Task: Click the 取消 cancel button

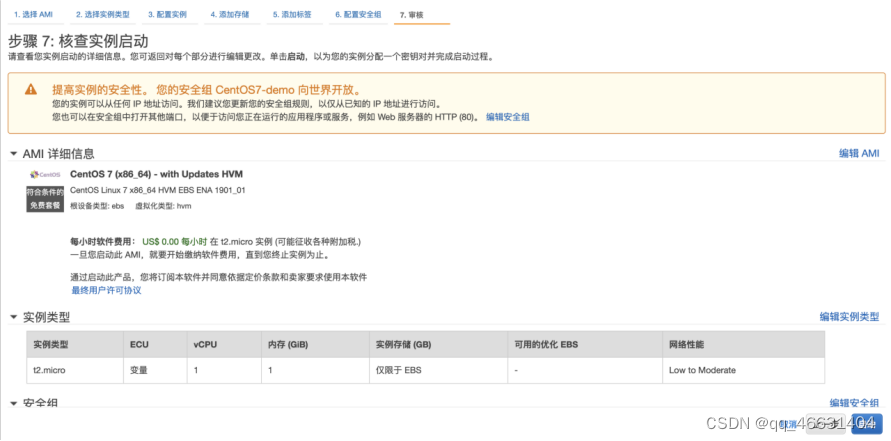Action: click(x=788, y=424)
